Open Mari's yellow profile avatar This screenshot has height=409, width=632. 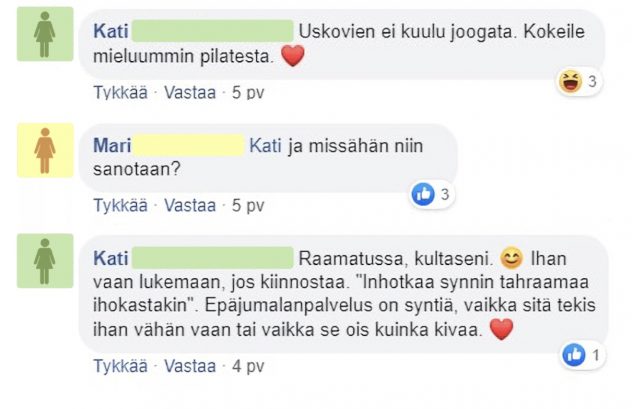(45, 150)
